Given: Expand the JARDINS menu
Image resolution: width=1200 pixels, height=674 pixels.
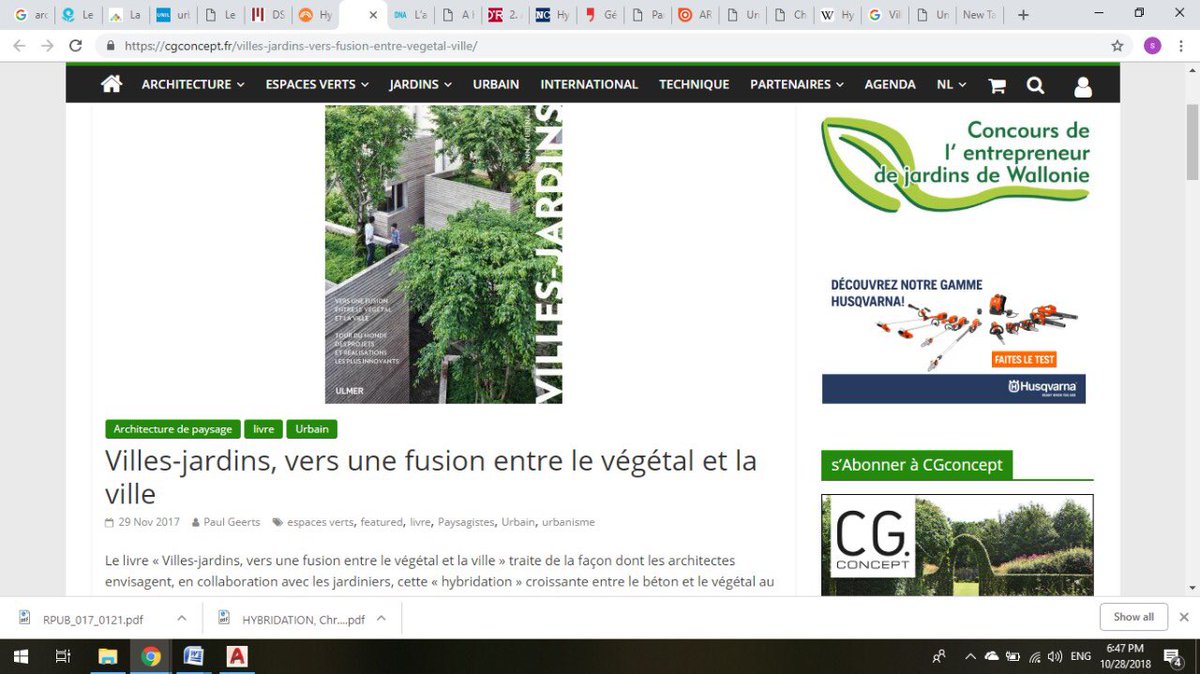Looking at the screenshot, I should (x=420, y=85).
